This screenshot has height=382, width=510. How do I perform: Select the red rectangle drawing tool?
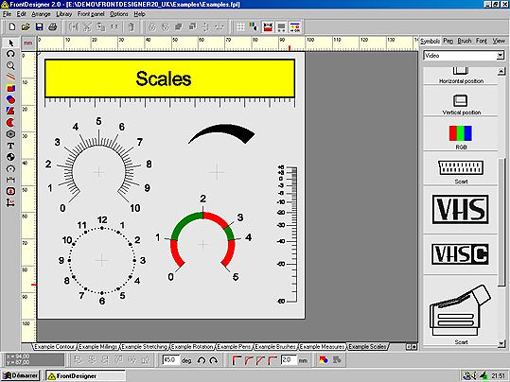pos(11,88)
